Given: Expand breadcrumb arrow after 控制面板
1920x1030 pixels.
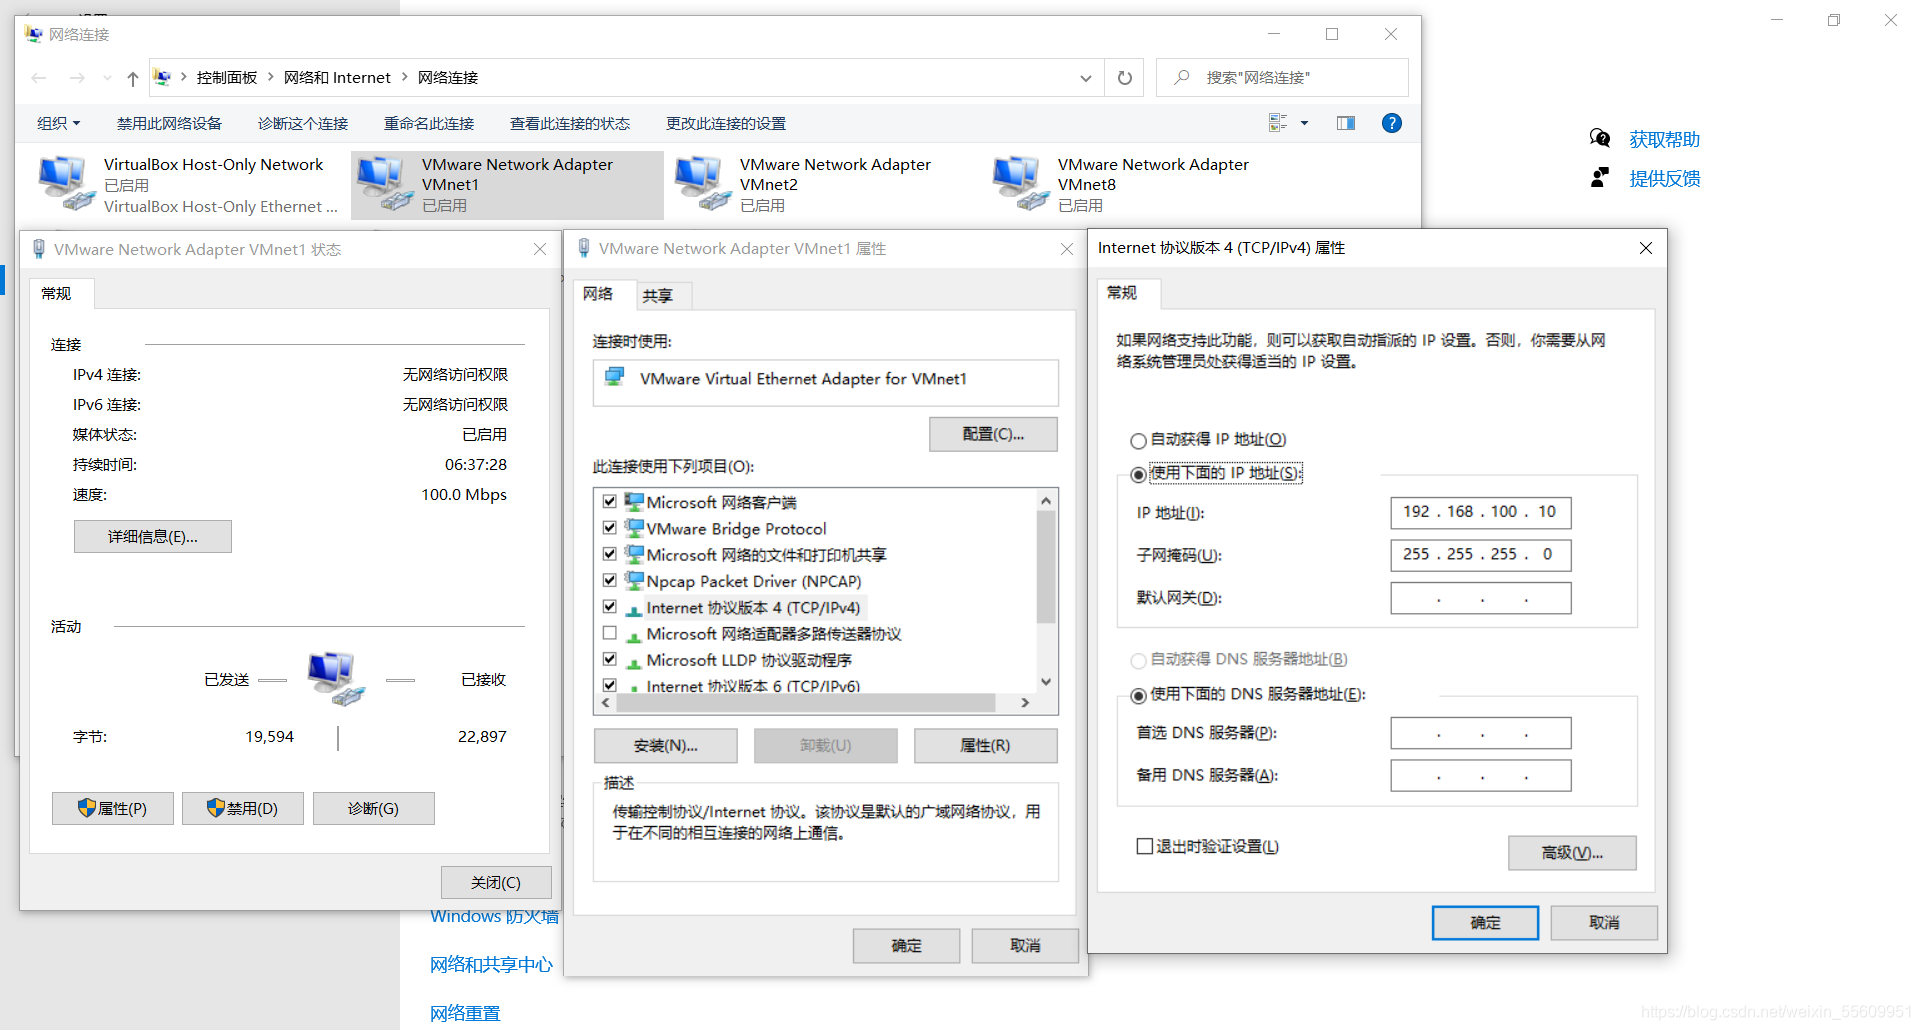Looking at the screenshot, I should click(x=271, y=77).
